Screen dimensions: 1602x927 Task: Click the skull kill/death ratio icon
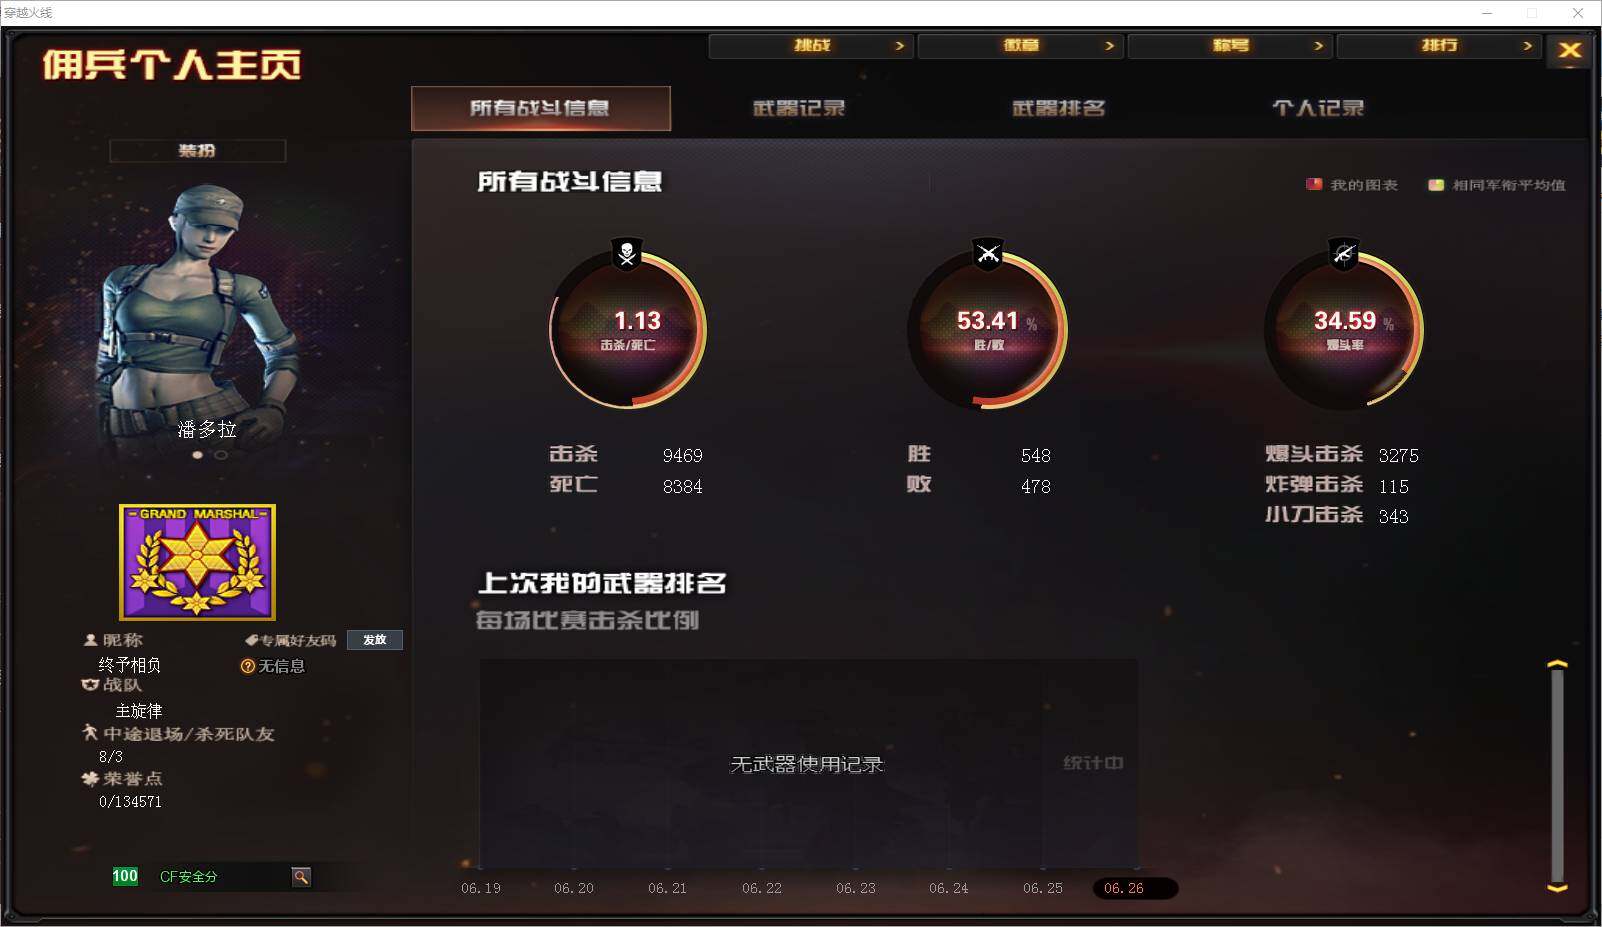627,254
